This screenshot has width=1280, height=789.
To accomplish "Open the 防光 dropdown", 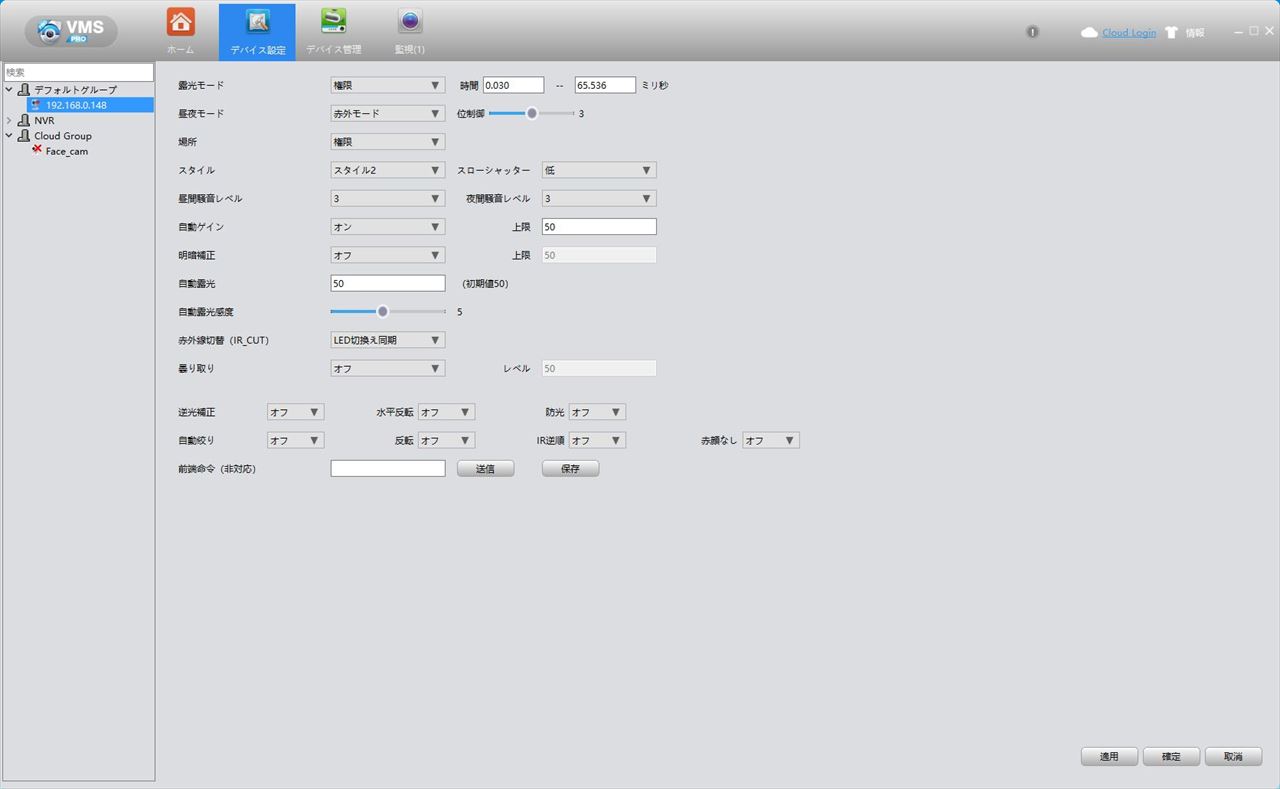I will tap(597, 412).
